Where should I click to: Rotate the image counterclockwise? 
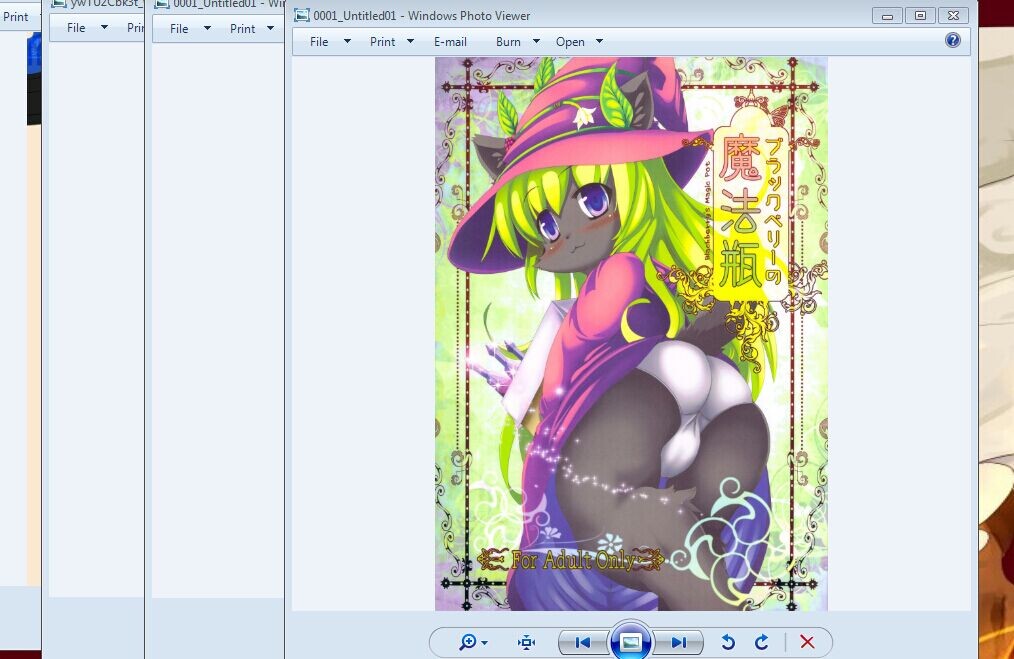[728, 642]
